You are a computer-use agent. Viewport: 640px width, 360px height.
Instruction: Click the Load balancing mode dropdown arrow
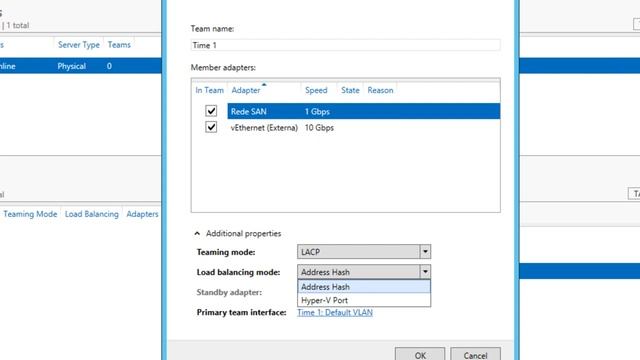point(425,271)
